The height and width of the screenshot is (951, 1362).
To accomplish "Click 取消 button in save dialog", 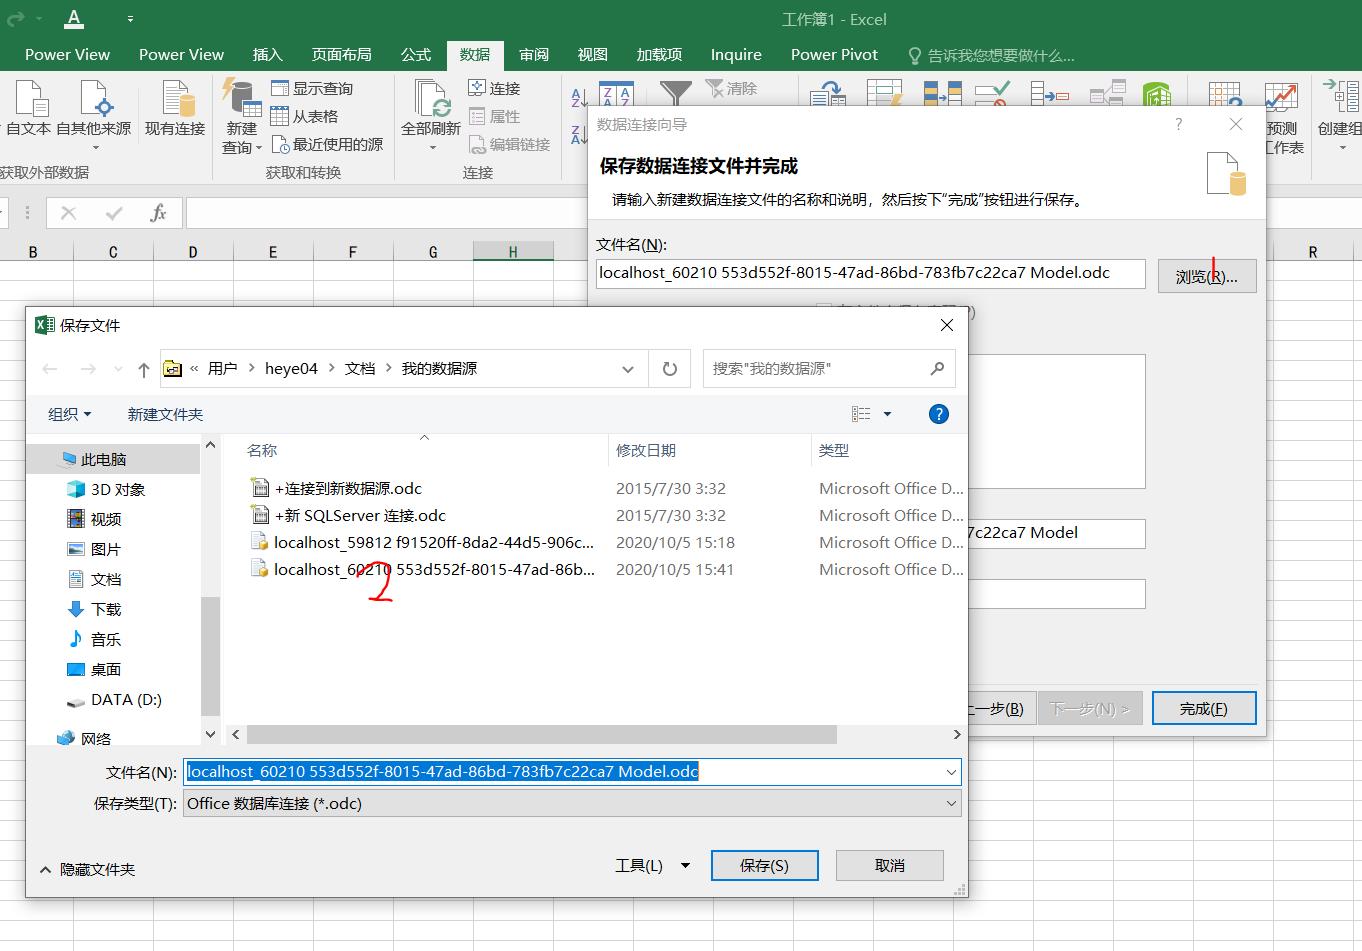I will point(890,866).
